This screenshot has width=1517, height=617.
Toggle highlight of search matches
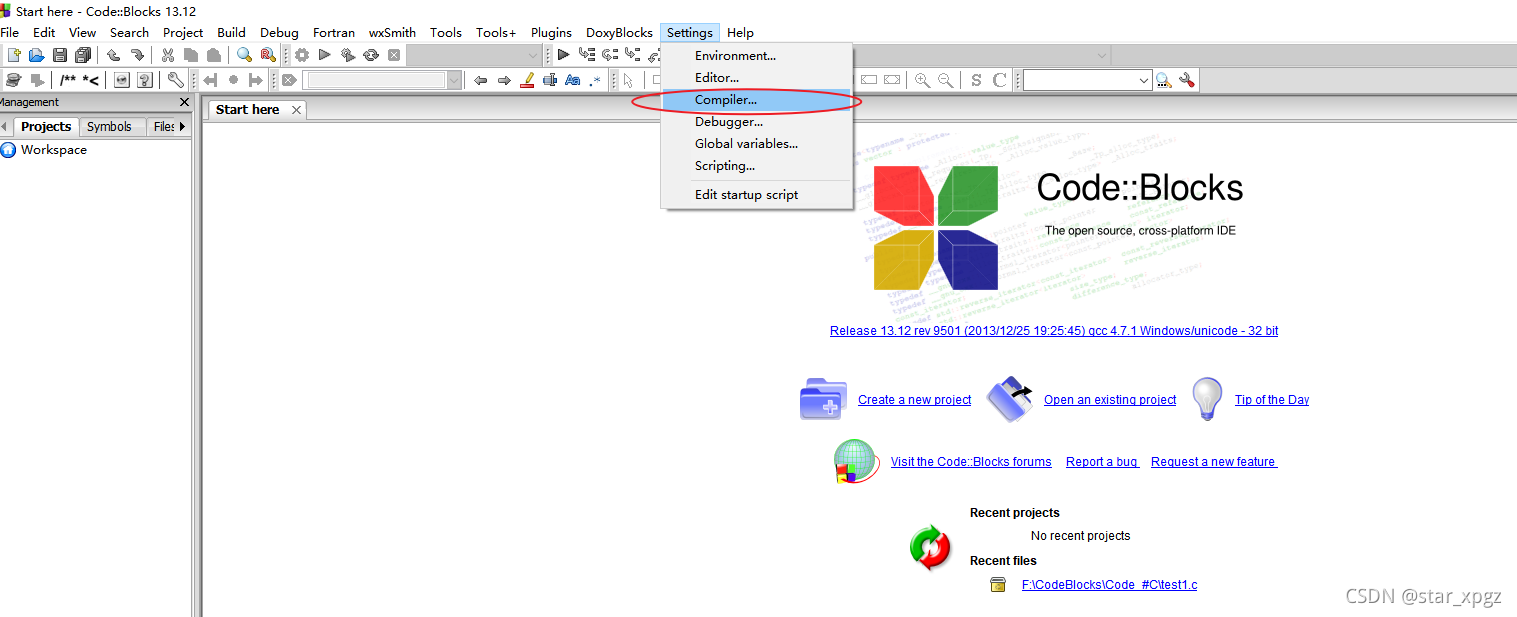(527, 80)
